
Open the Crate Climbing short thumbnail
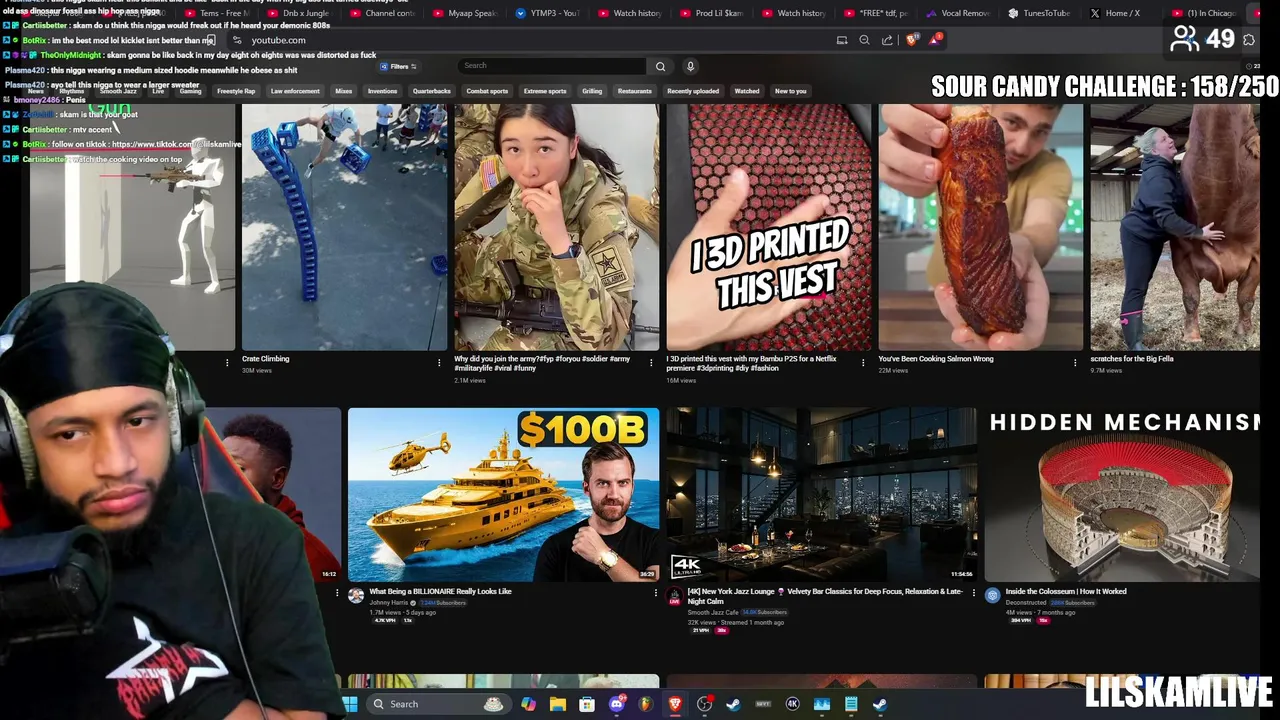pos(344,227)
